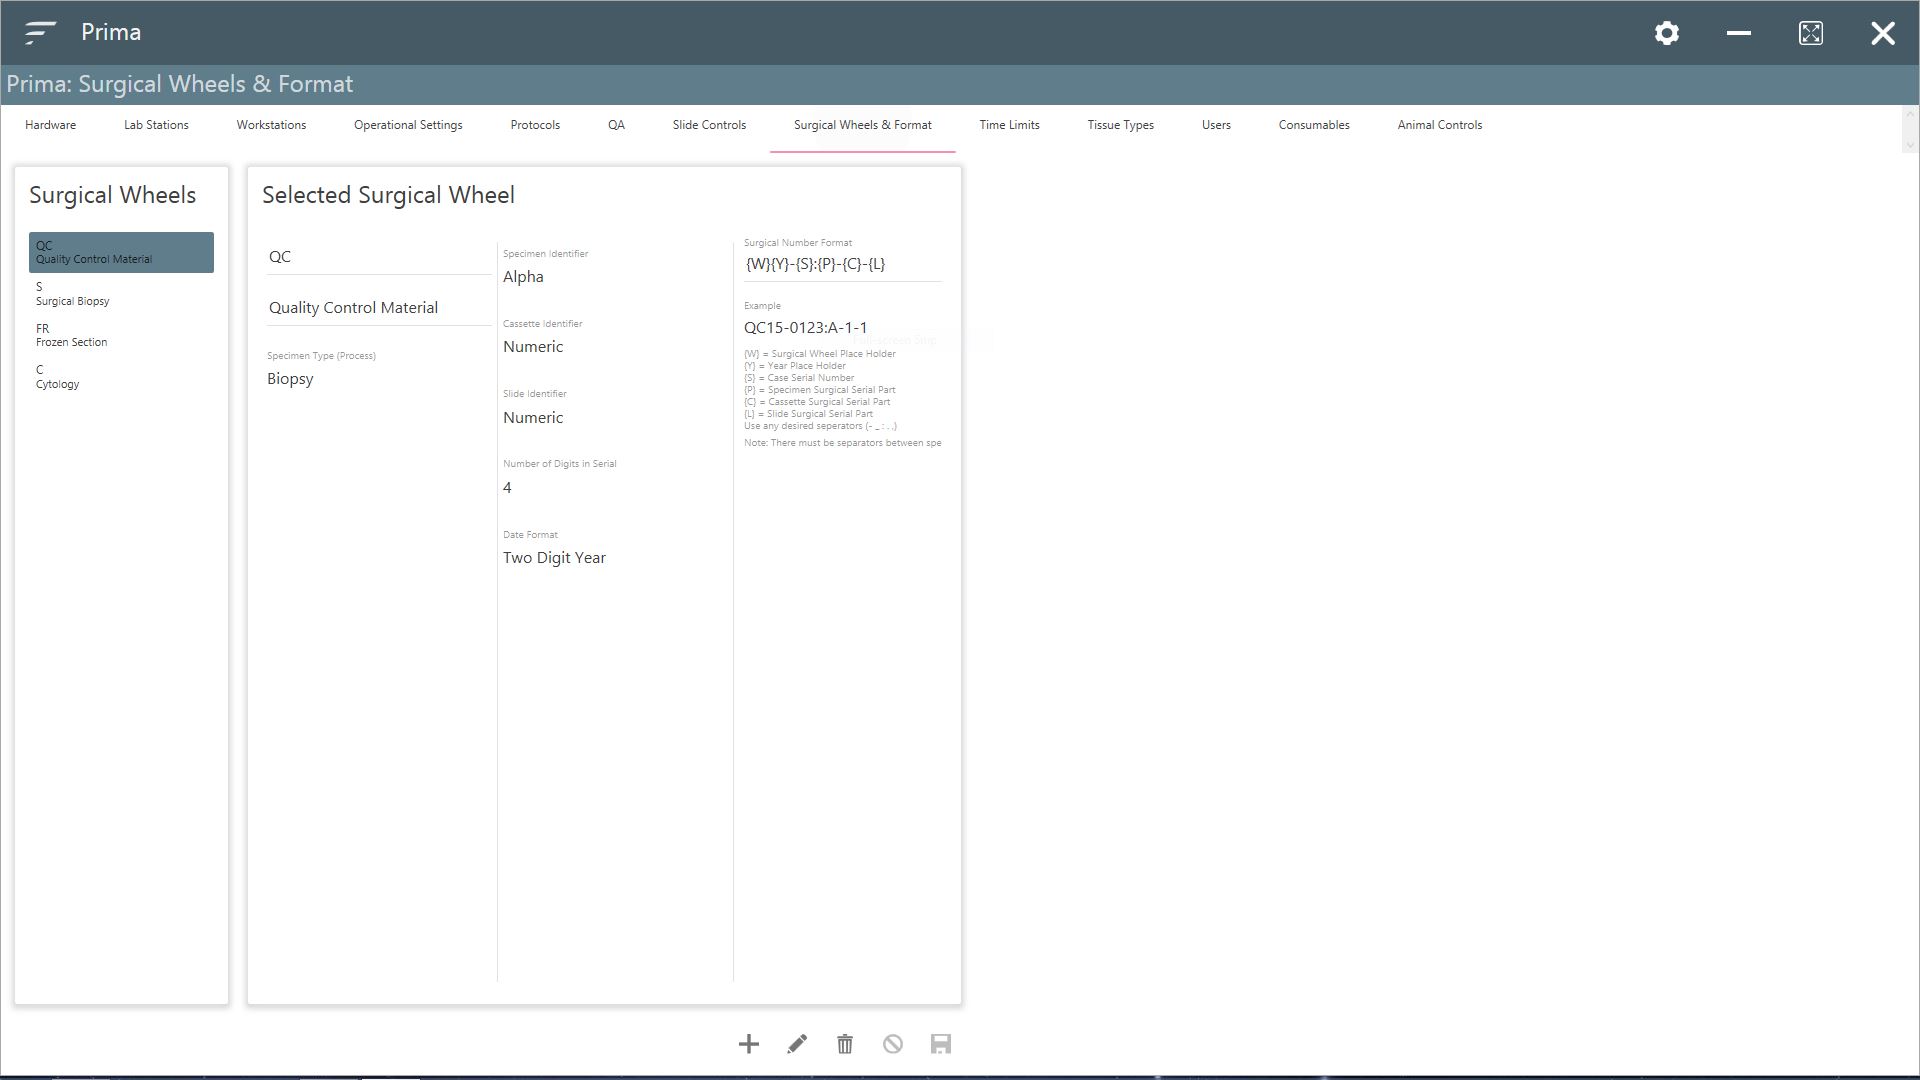Close the Prima window
This screenshot has height=1080, width=1920.
click(x=1883, y=33)
